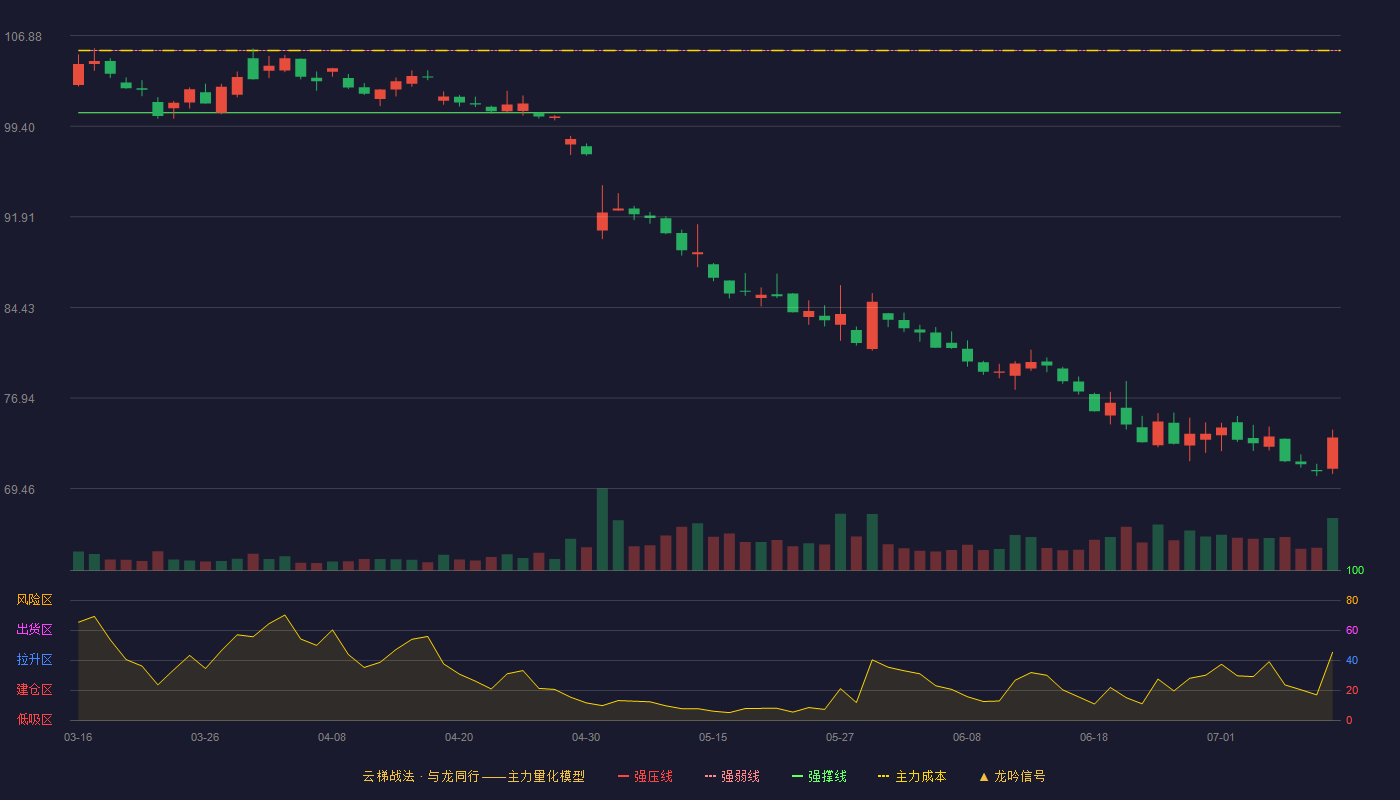
Task: Click the 05-15 date label
Action: point(713,737)
